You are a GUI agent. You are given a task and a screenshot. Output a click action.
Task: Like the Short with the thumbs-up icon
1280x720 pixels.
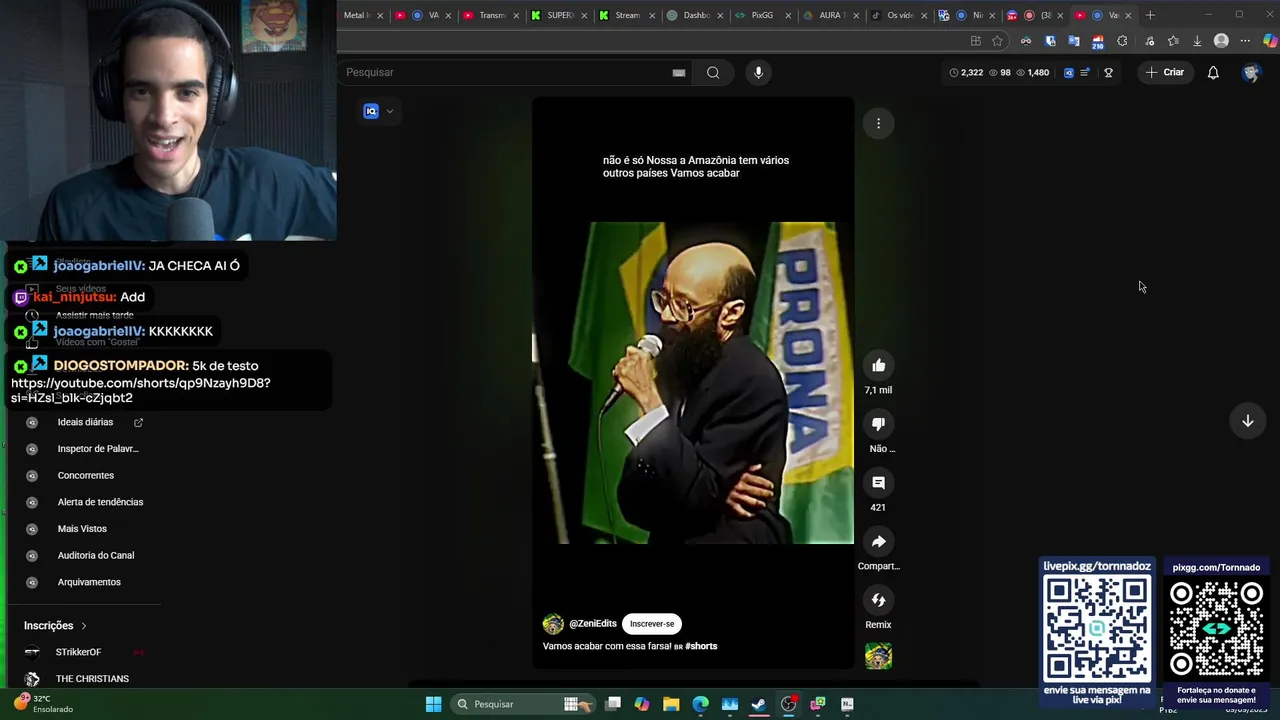(x=878, y=366)
